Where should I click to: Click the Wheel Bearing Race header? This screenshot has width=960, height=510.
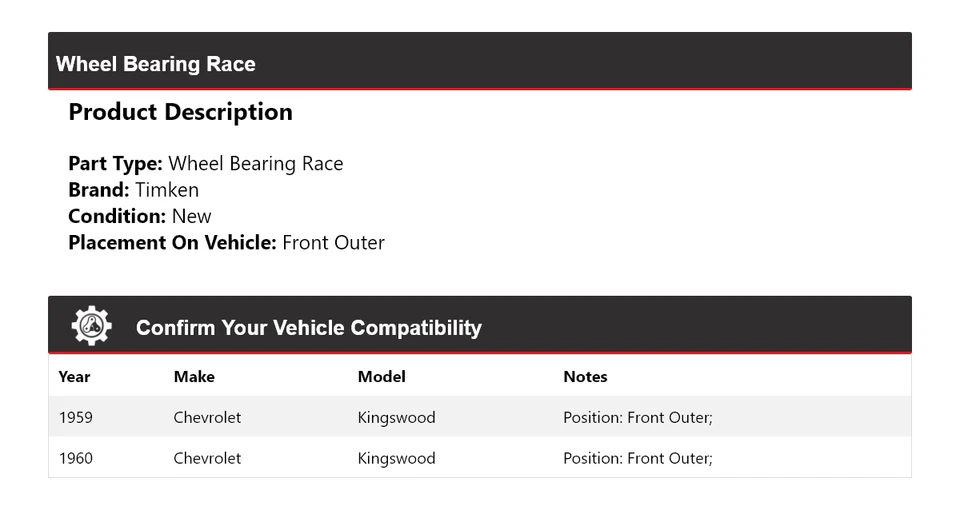tap(156, 64)
